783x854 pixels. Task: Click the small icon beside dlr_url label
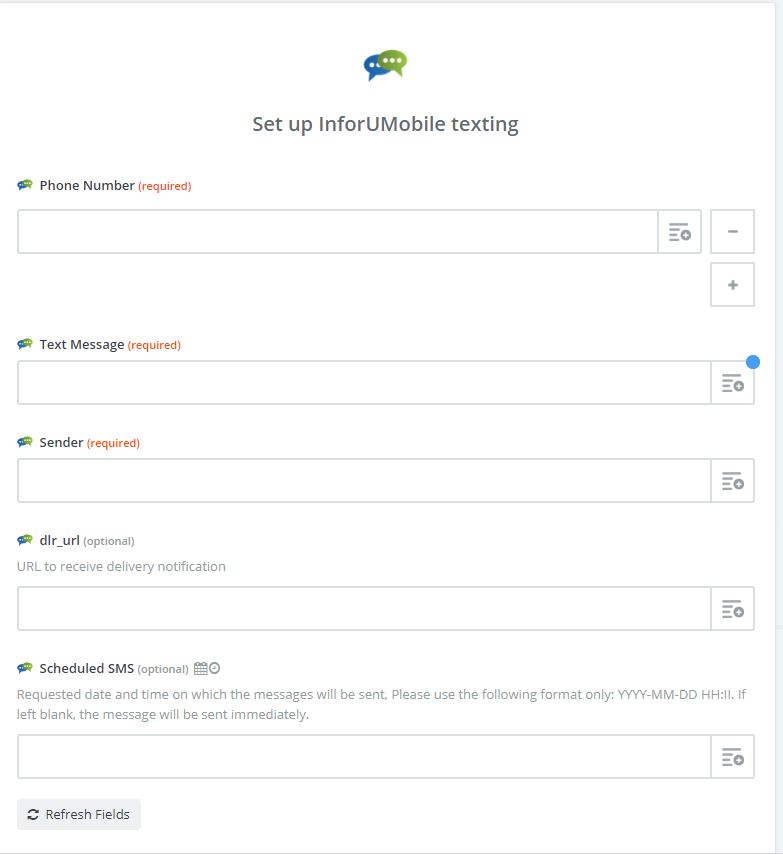coord(25,540)
